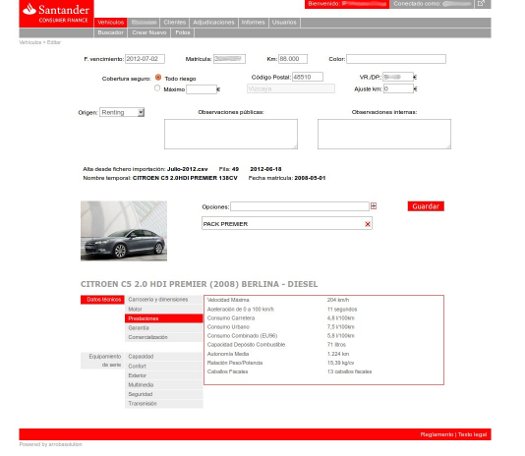Image resolution: width=525 pixels, height=456 pixels.
Task: Select the Motor category
Action: pos(164,309)
